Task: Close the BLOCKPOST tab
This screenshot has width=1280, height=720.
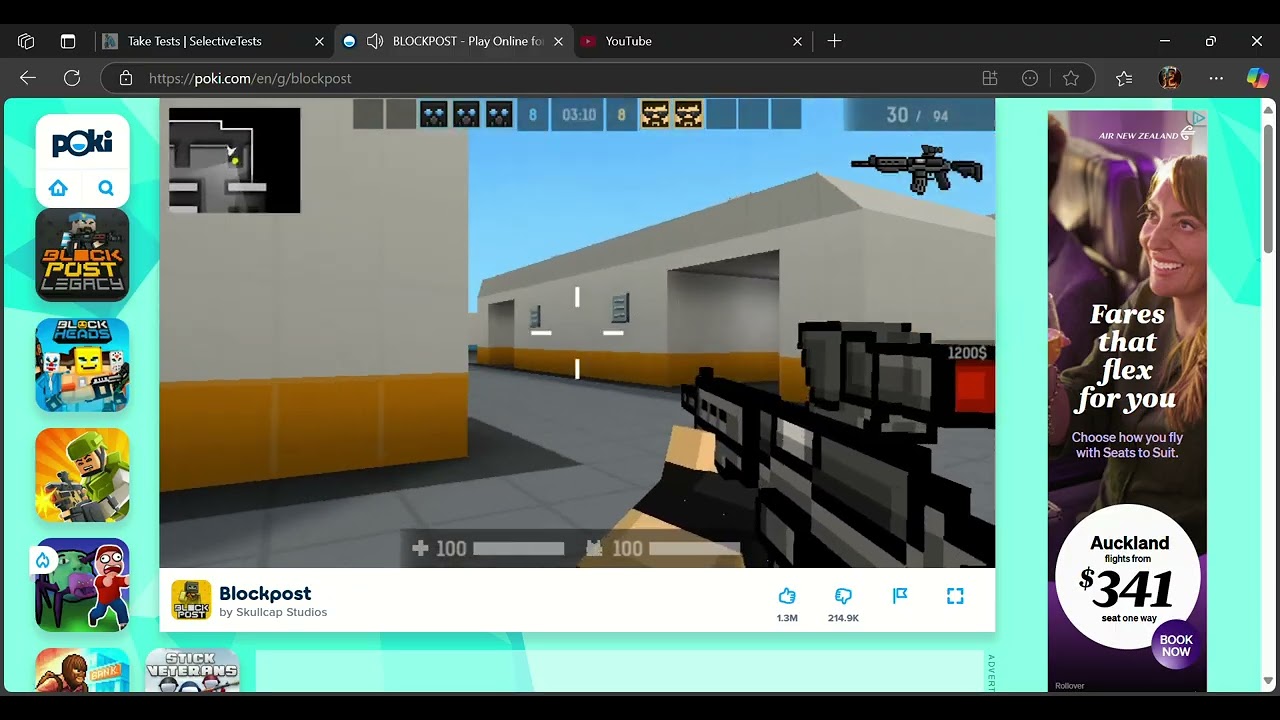Action: 558,41
